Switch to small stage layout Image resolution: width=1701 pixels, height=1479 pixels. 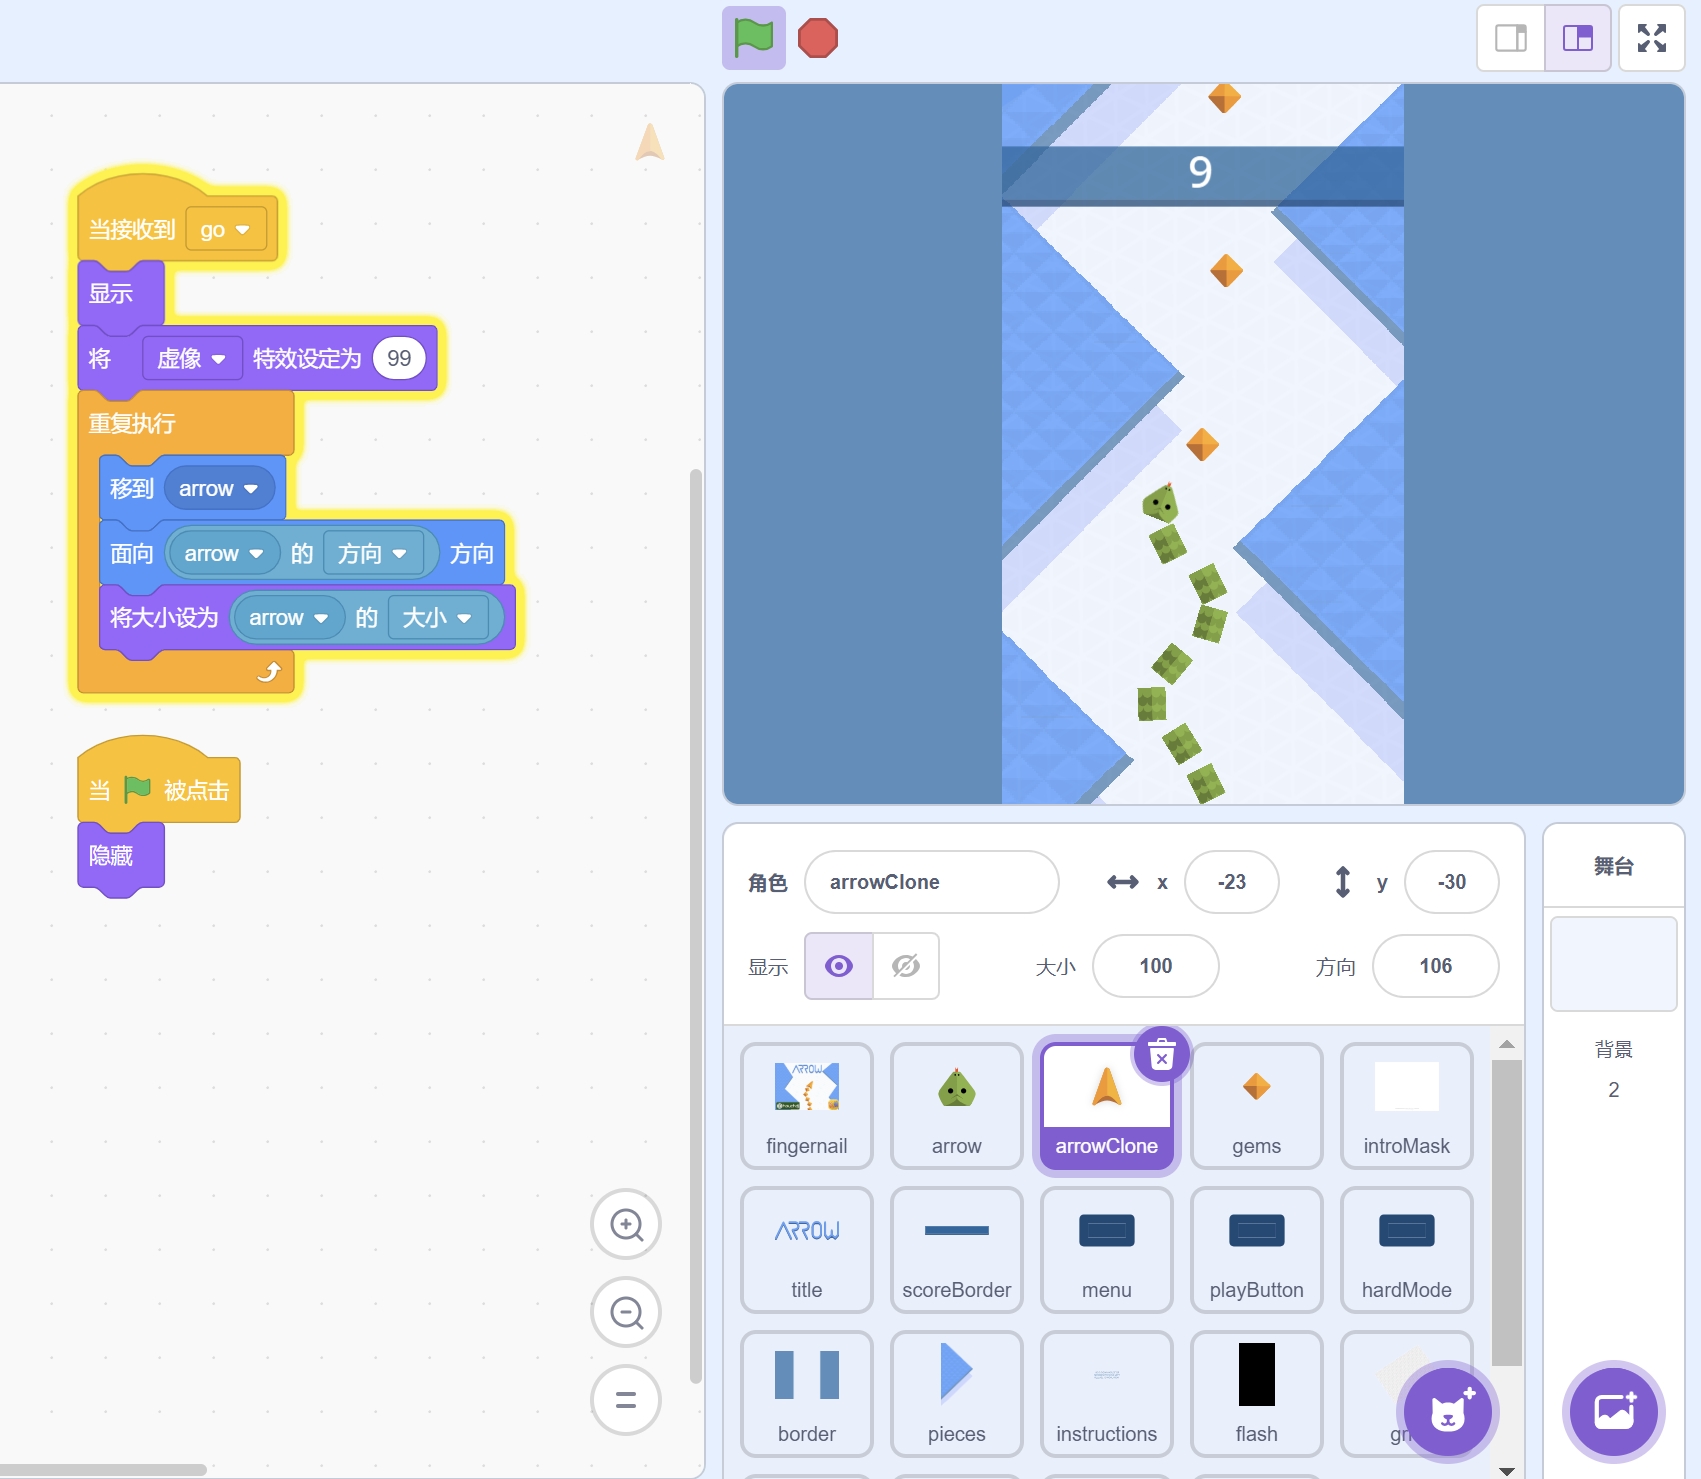pyautogui.click(x=1511, y=38)
